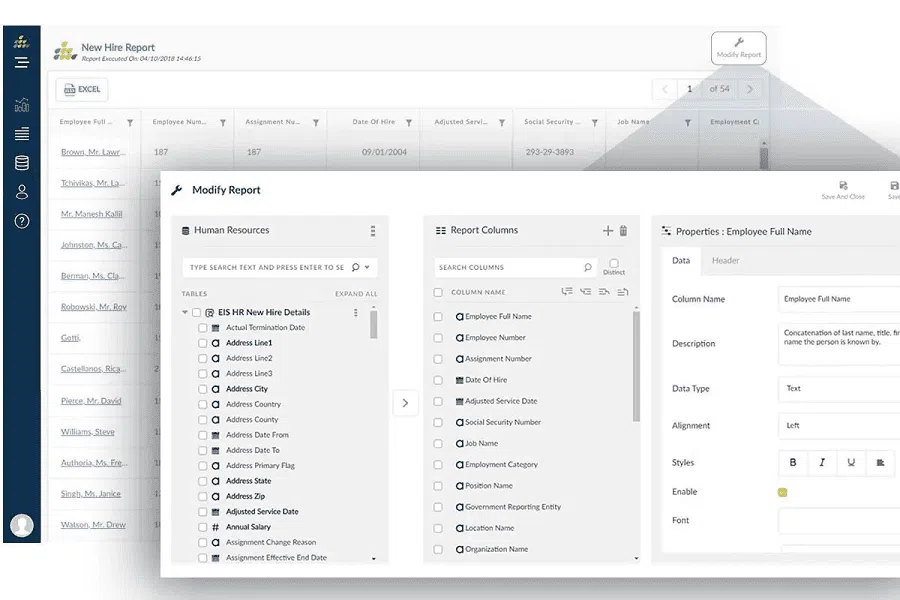Check the Employee Number column checkbox
The height and width of the screenshot is (600, 900).
coord(438,338)
